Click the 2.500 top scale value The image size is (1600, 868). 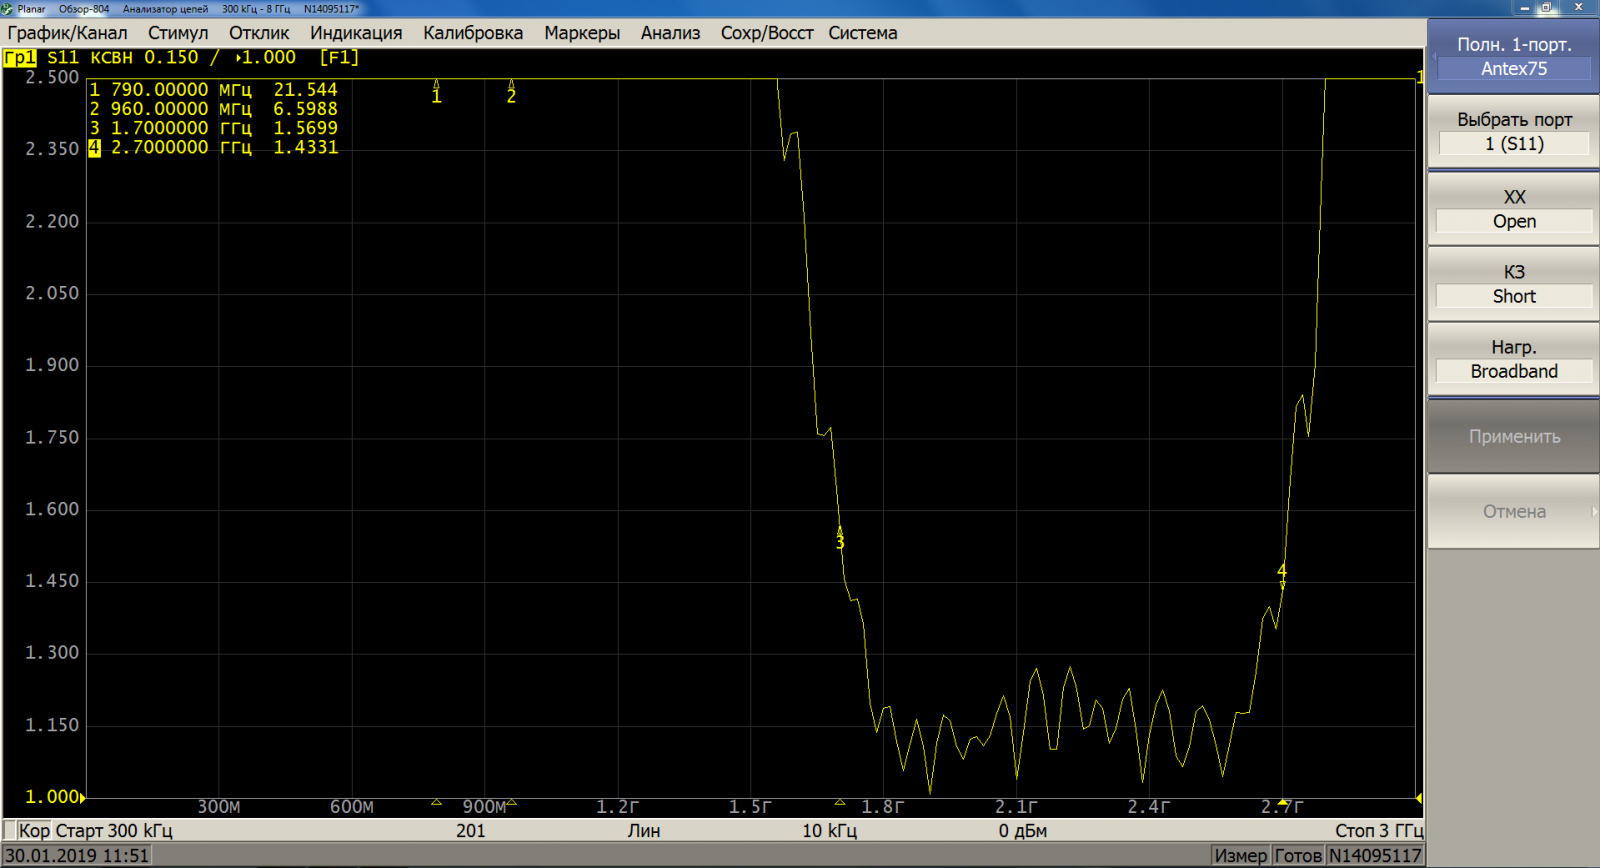(52, 77)
